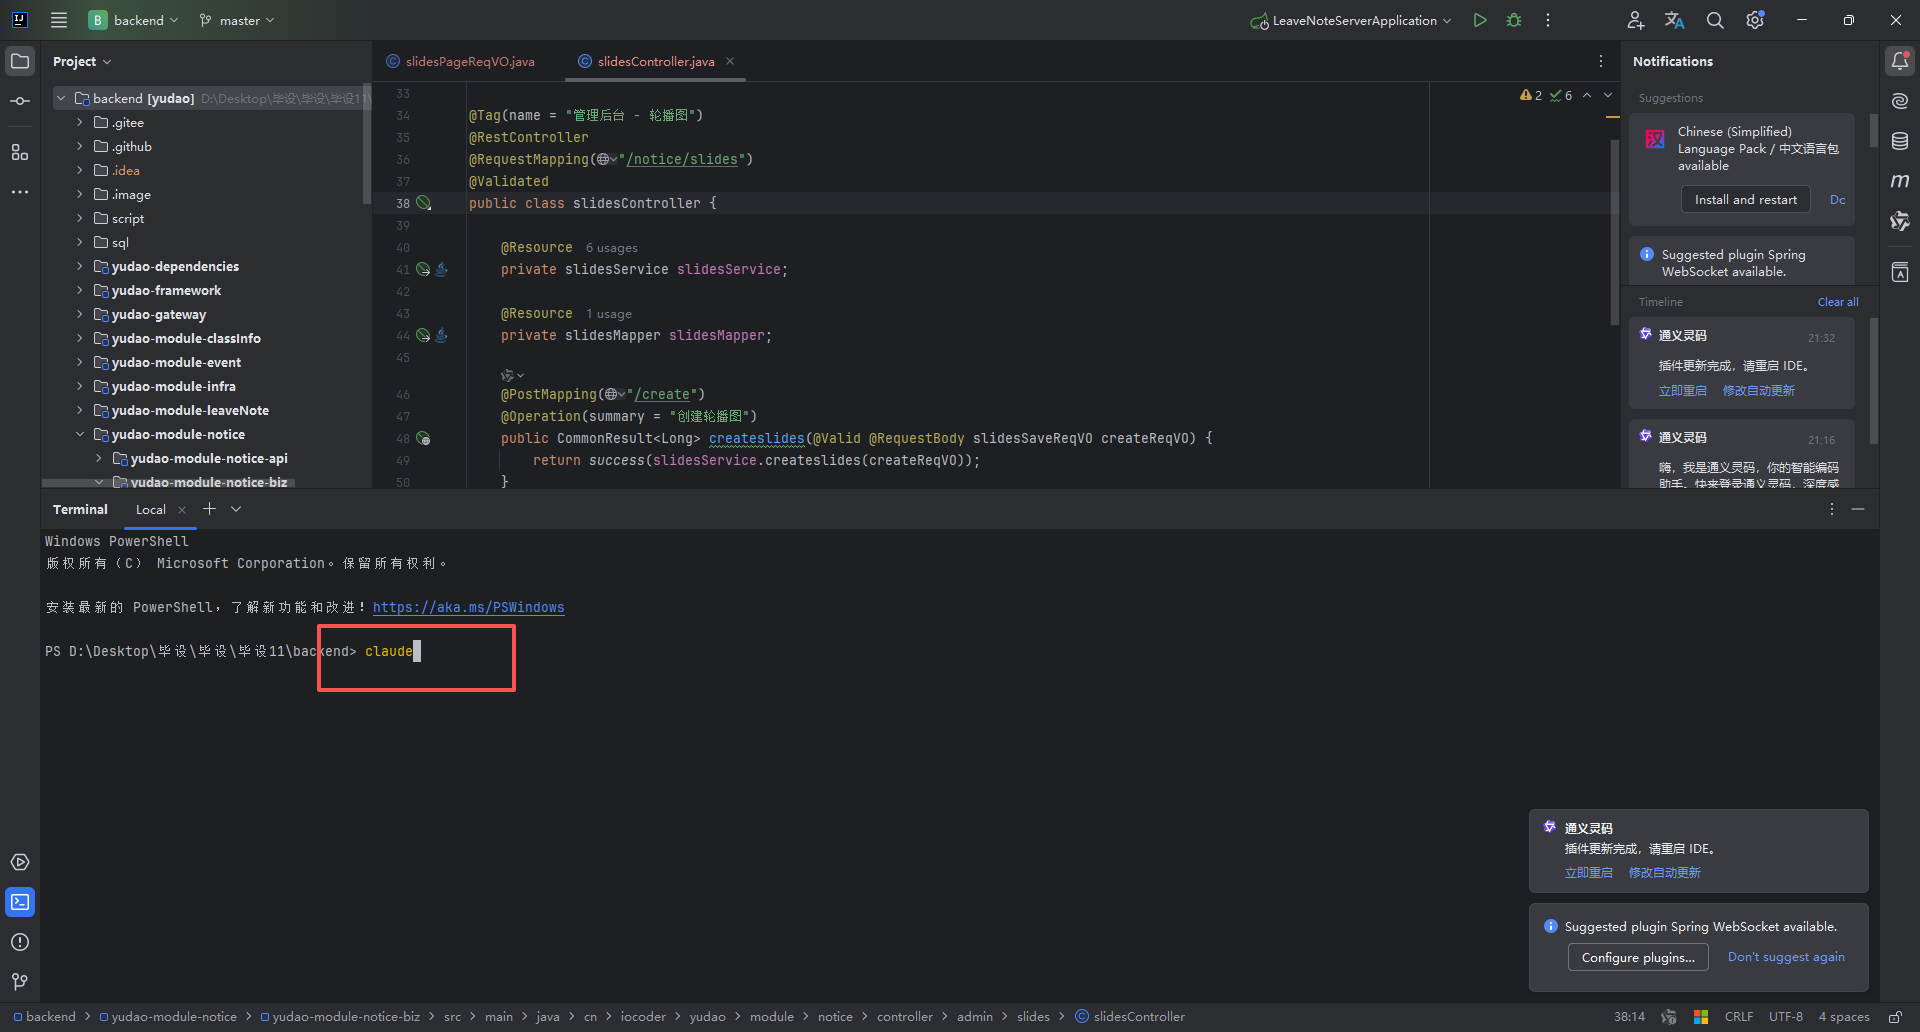
Task: Expand the yudao-module-leaveNote folder
Action: click(80, 410)
